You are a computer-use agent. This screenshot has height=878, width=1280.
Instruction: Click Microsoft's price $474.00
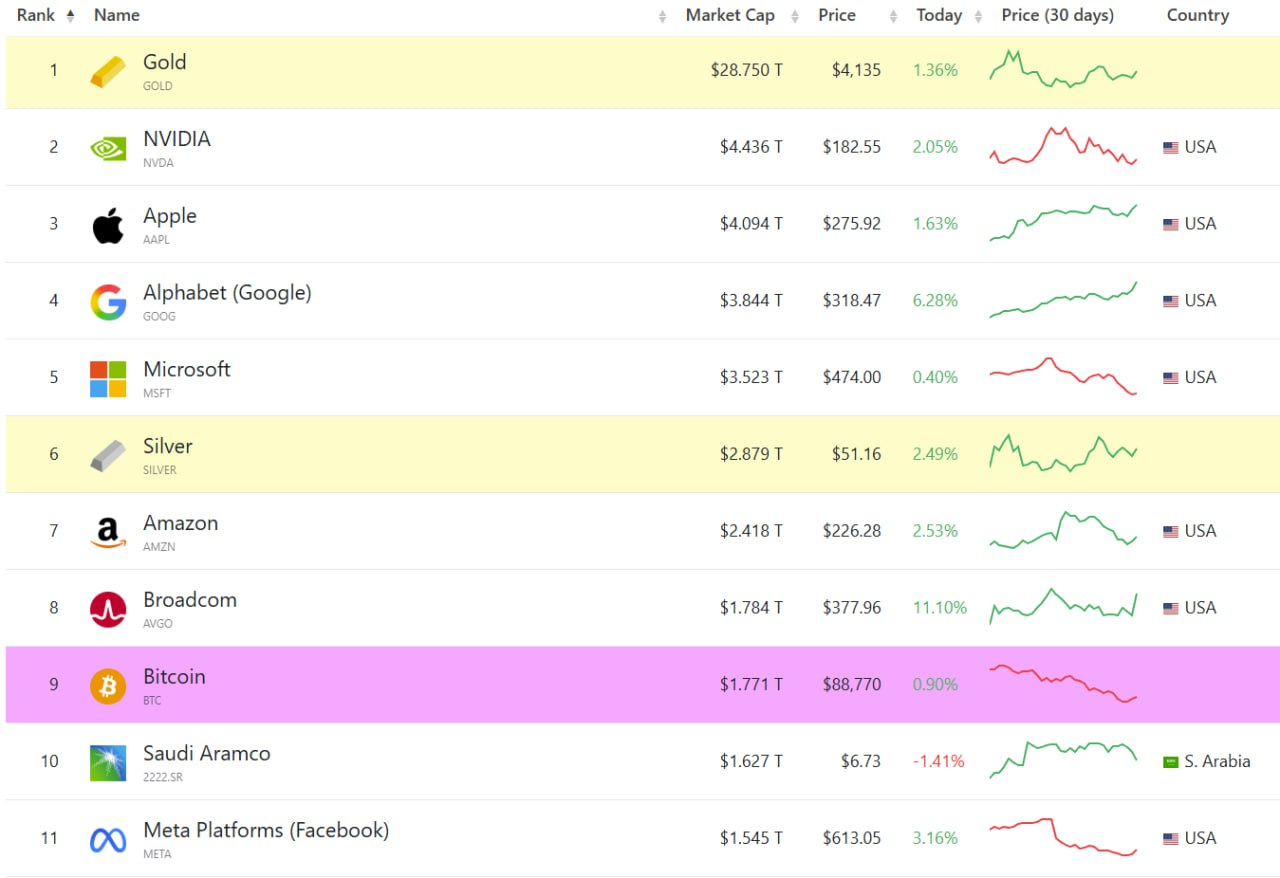(x=852, y=378)
